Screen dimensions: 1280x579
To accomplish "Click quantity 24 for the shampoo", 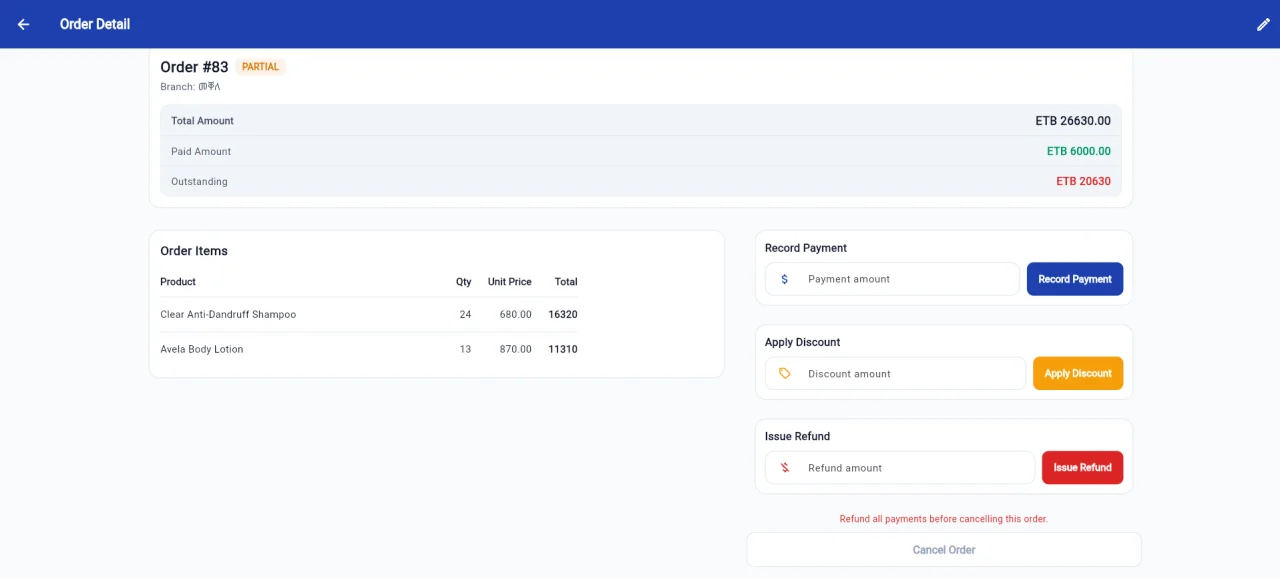I will (x=465, y=314).
